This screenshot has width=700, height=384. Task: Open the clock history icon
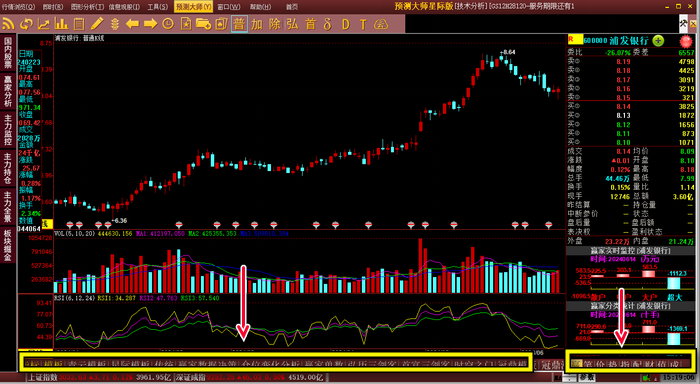coord(168,24)
